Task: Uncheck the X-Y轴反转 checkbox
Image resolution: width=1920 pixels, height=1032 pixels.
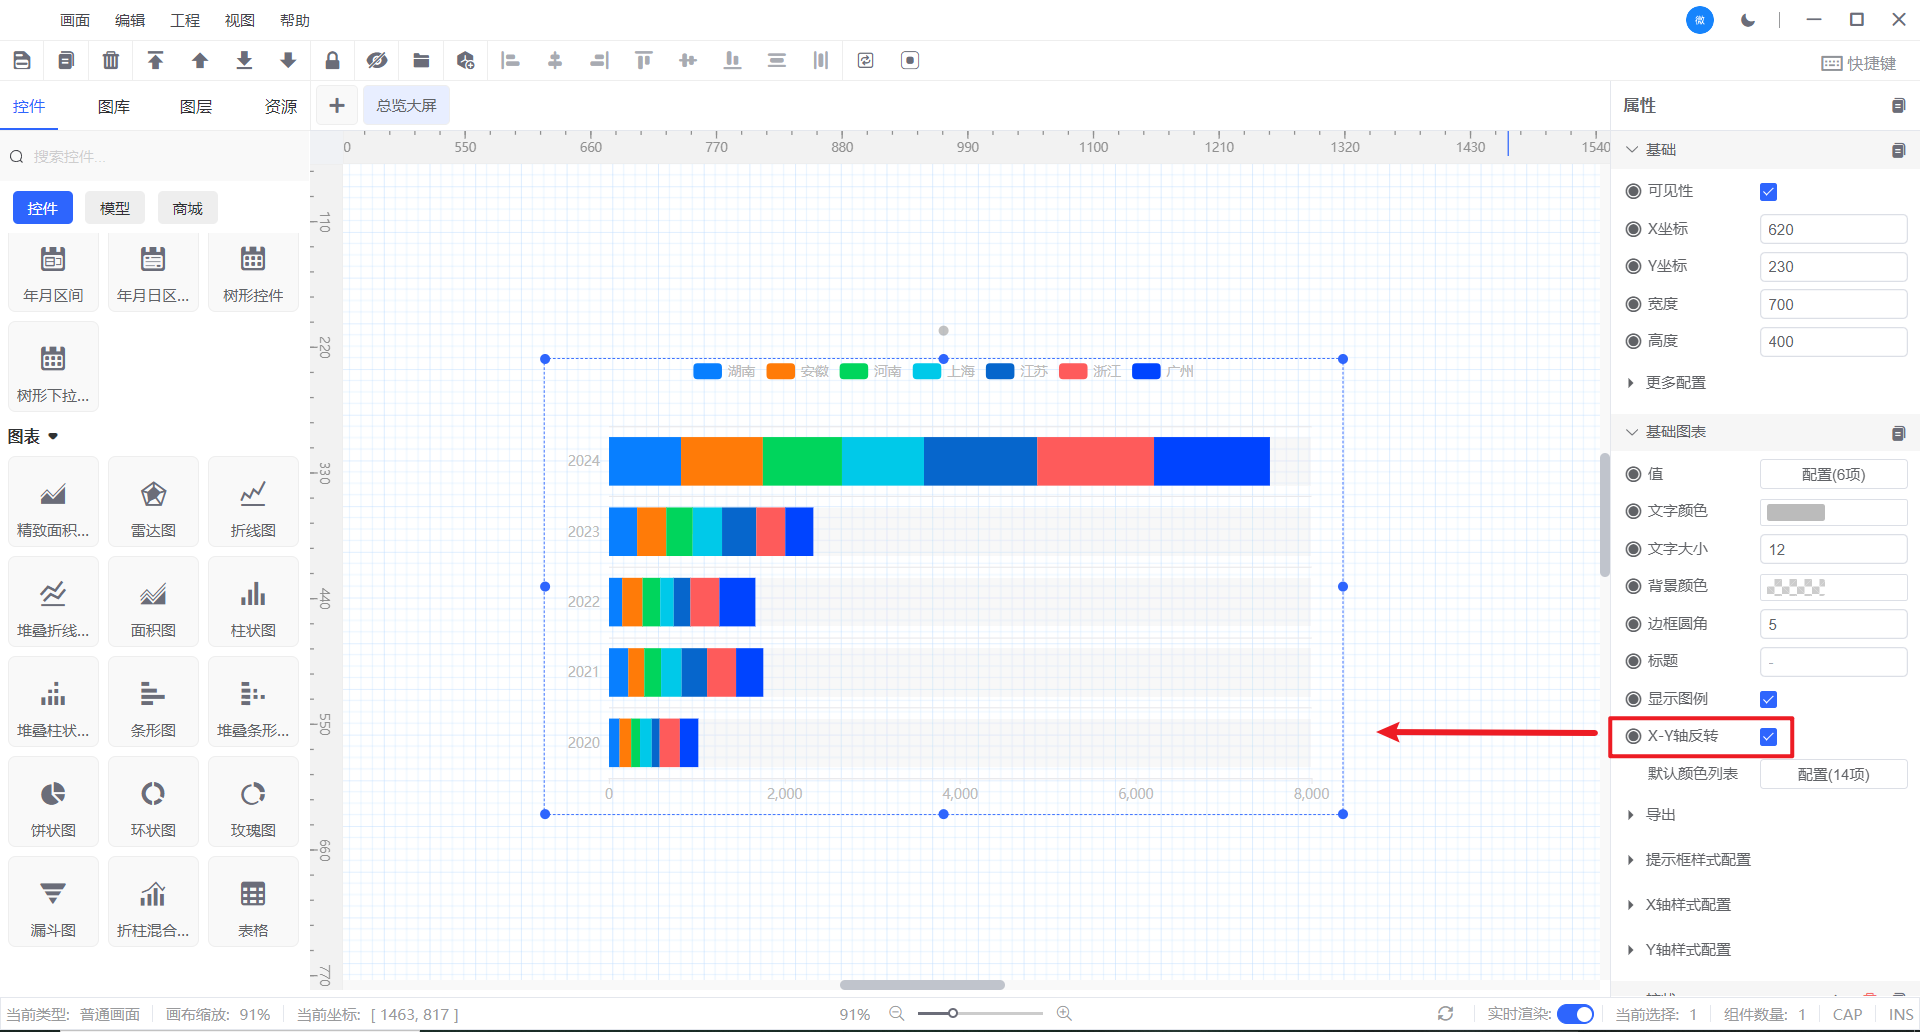Action: tap(1768, 737)
